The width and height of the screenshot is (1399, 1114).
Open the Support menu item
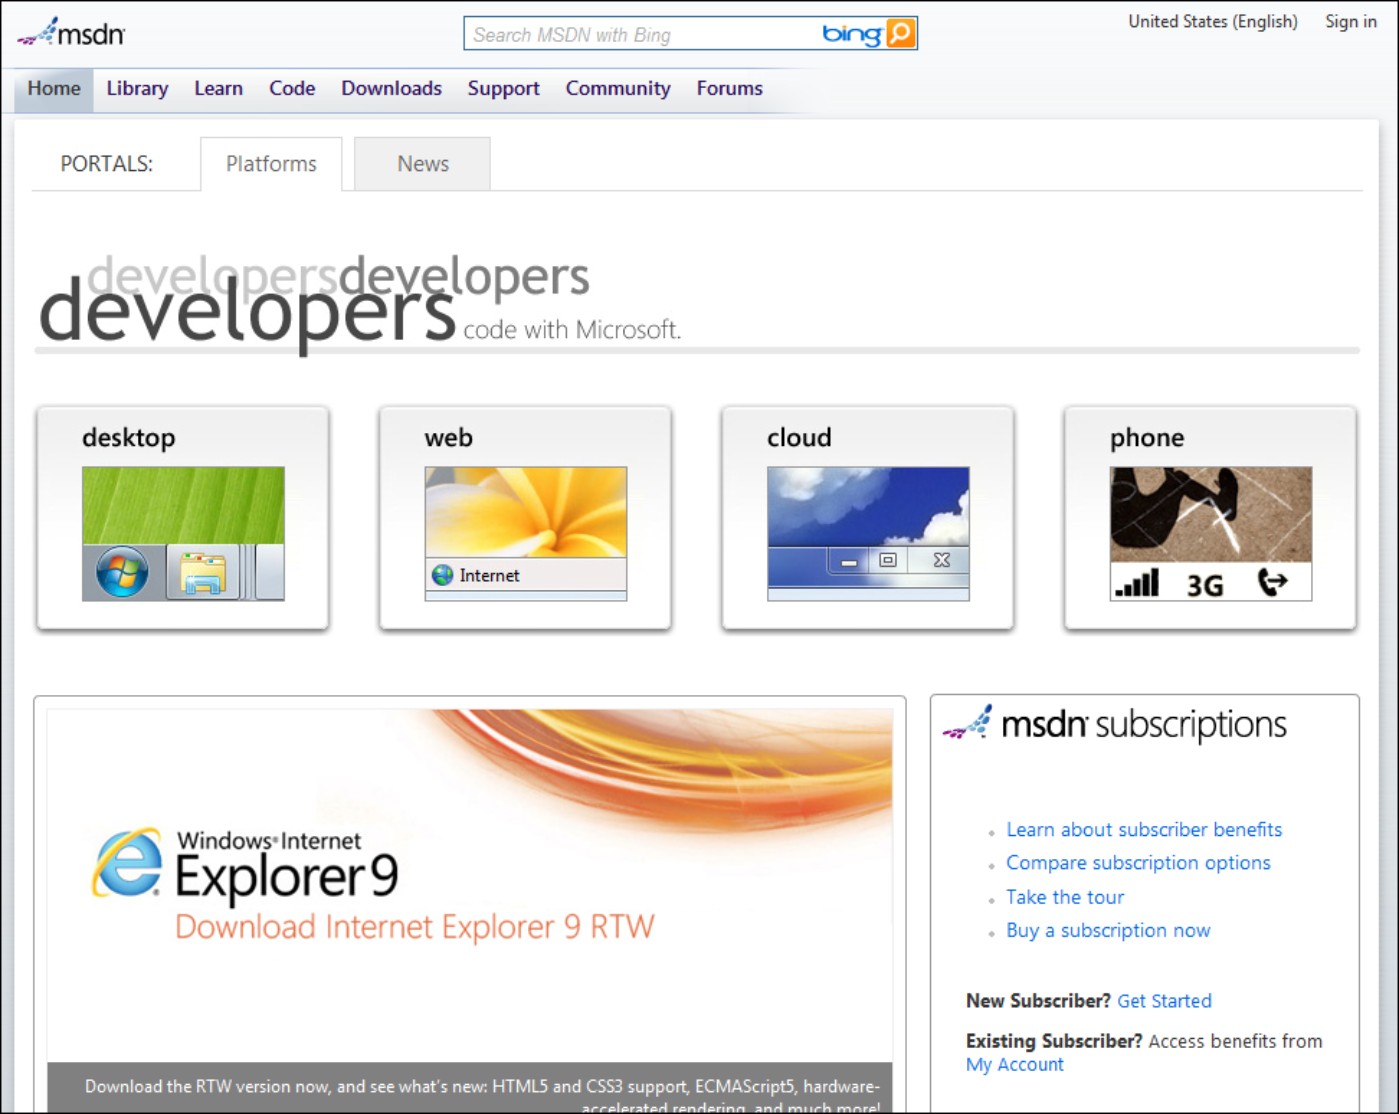click(x=503, y=88)
